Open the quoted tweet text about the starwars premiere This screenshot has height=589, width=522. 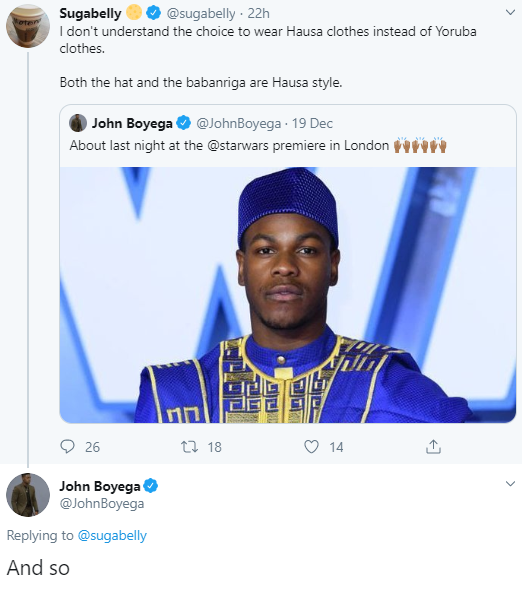[258, 145]
